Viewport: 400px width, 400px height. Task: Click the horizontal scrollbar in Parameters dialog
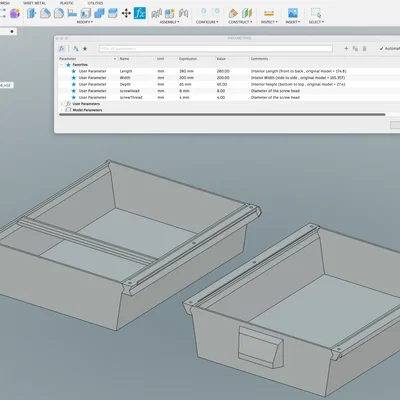pos(222,115)
